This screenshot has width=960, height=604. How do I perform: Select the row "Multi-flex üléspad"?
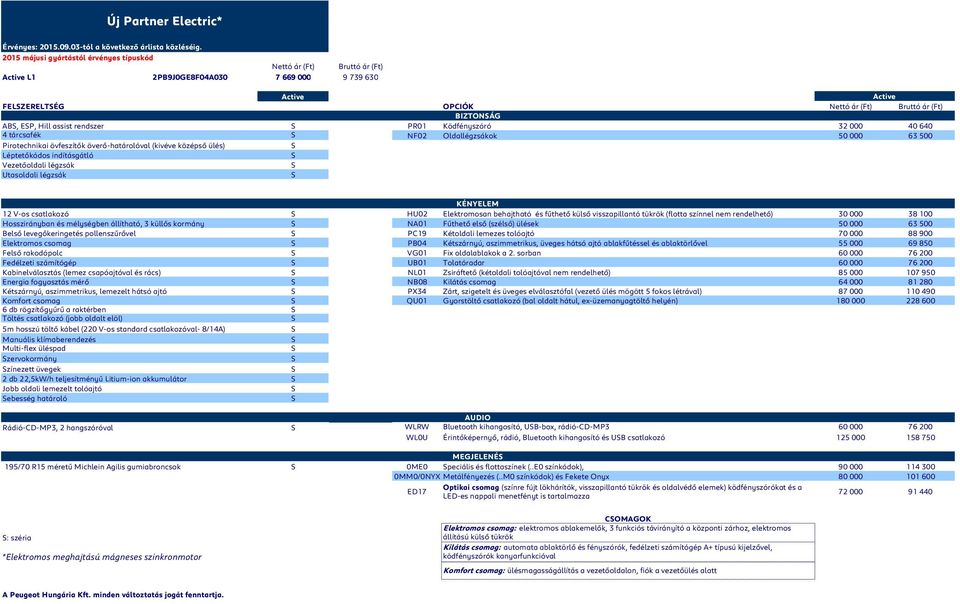click(x=165, y=349)
